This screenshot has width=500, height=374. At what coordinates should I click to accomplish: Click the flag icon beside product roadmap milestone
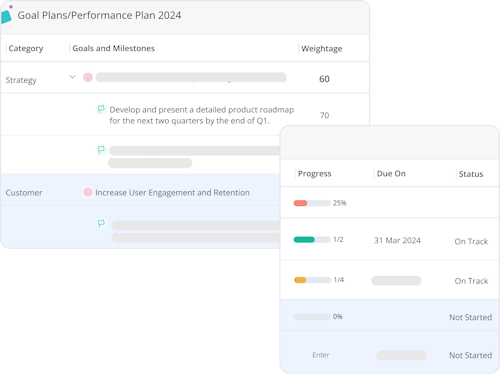pos(101,109)
